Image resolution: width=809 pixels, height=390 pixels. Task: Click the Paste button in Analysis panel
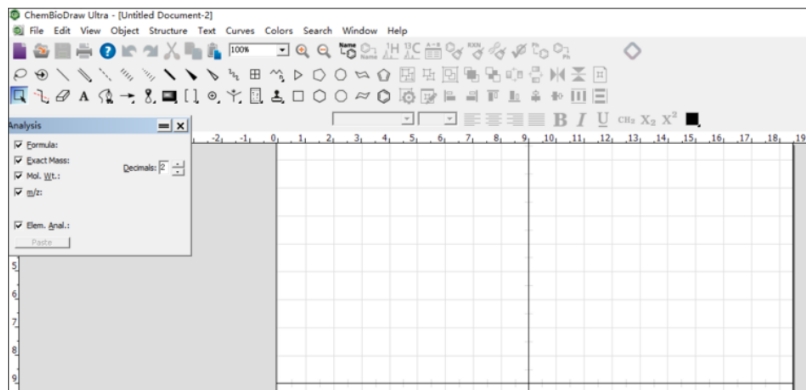tap(42, 242)
